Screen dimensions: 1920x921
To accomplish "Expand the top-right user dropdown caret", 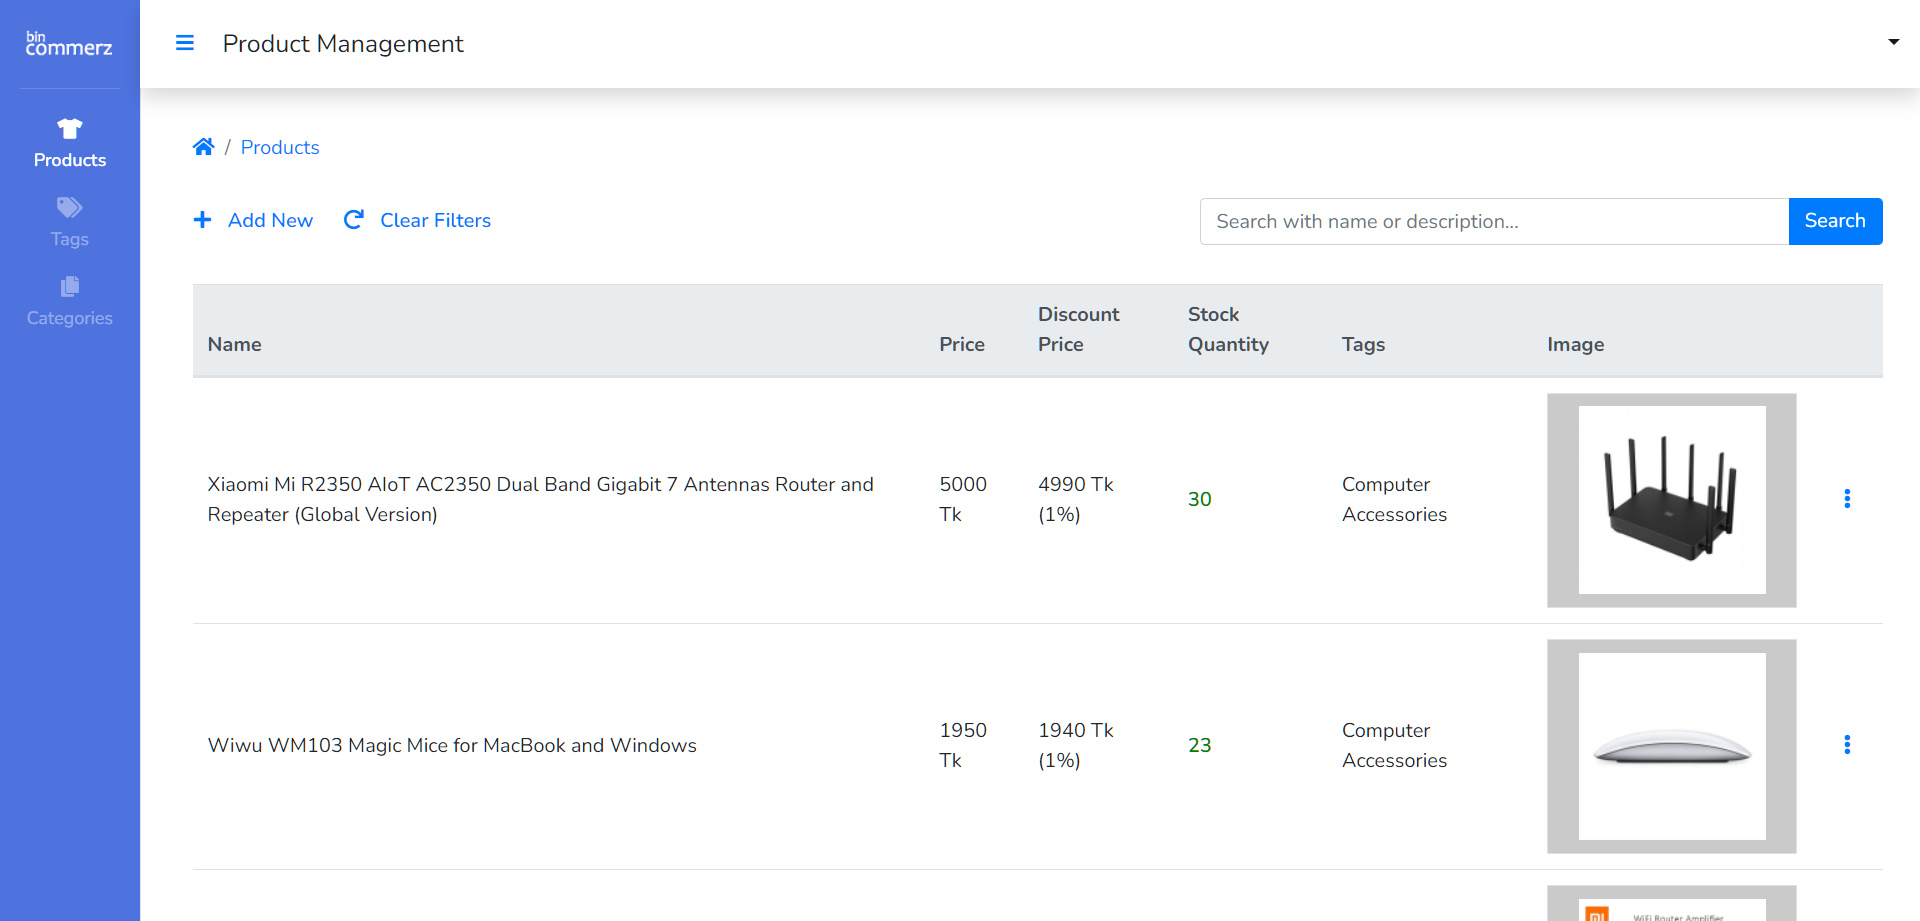I will point(1893,42).
